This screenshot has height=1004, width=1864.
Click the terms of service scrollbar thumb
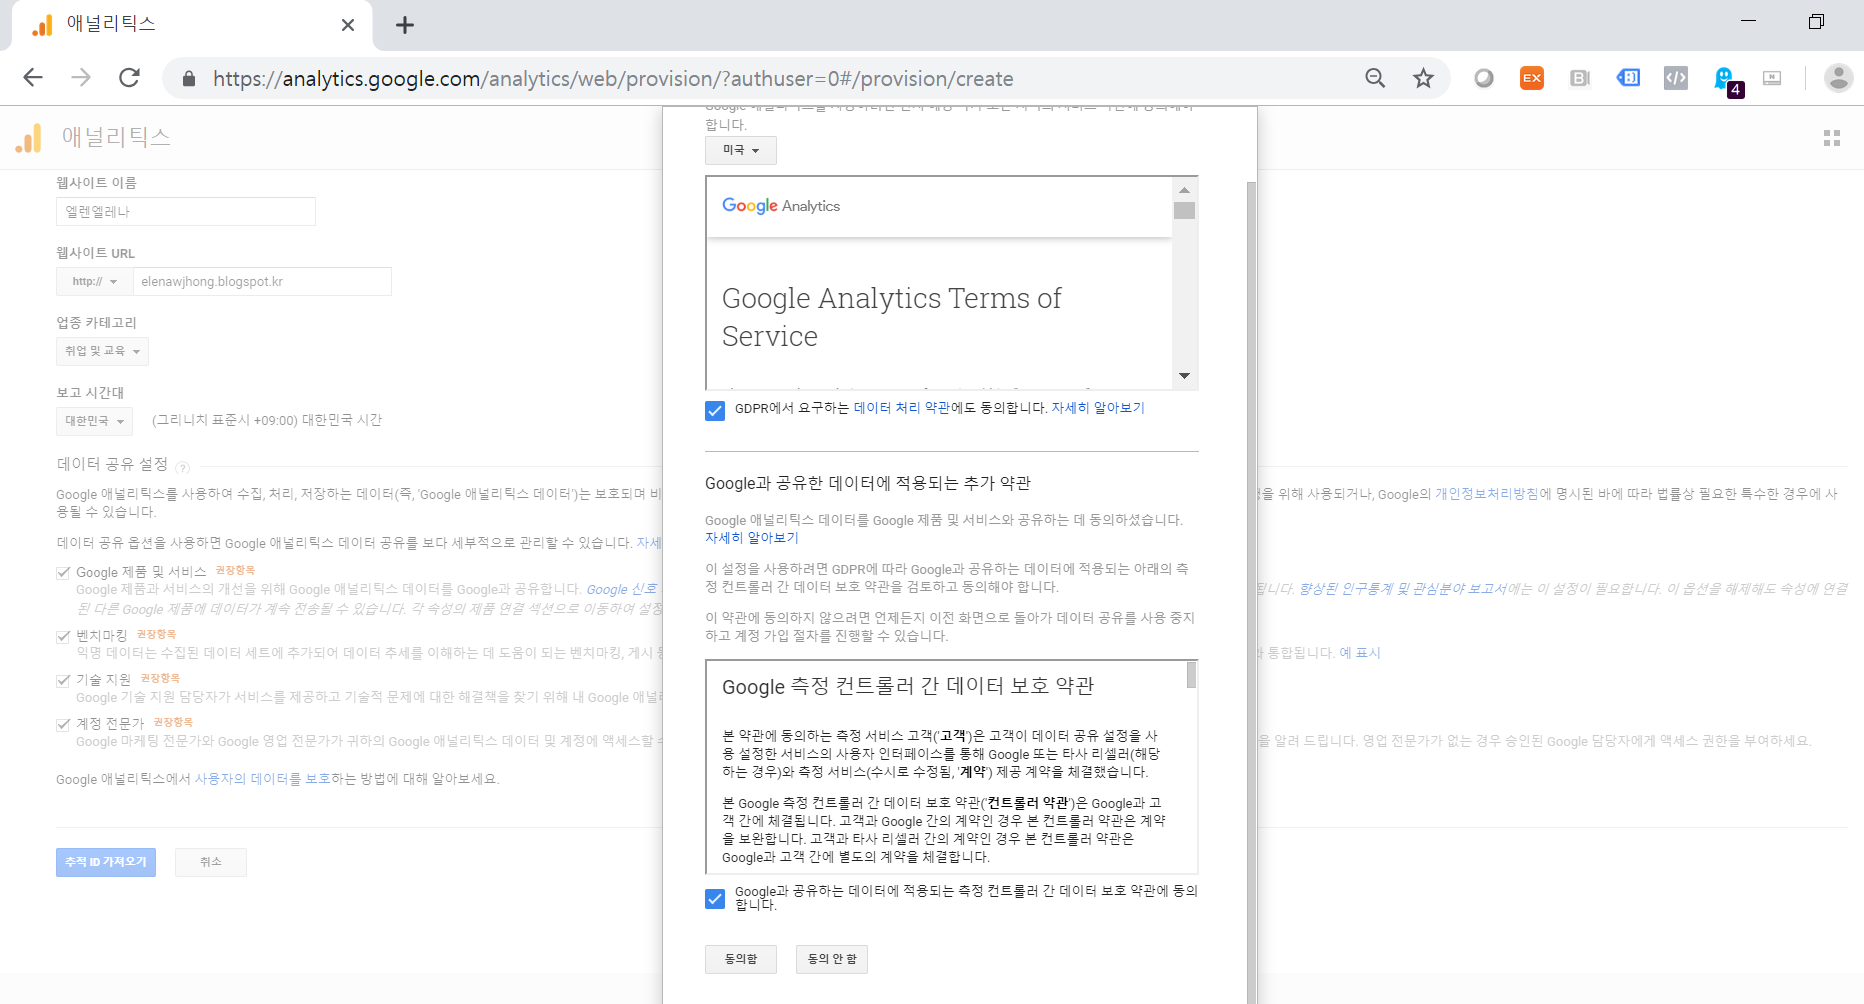click(x=1185, y=210)
